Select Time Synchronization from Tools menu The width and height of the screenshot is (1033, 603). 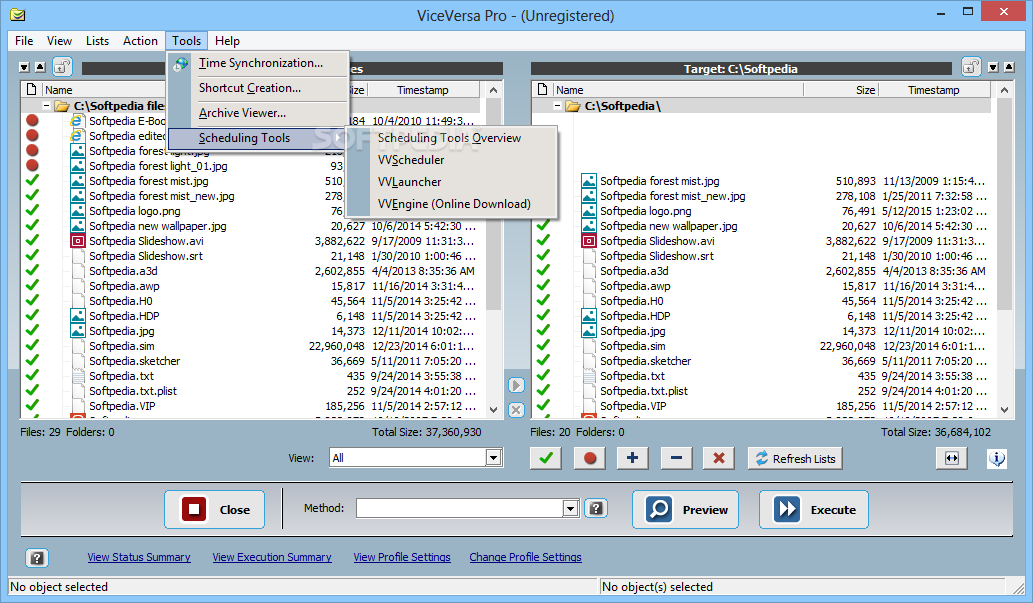261,63
